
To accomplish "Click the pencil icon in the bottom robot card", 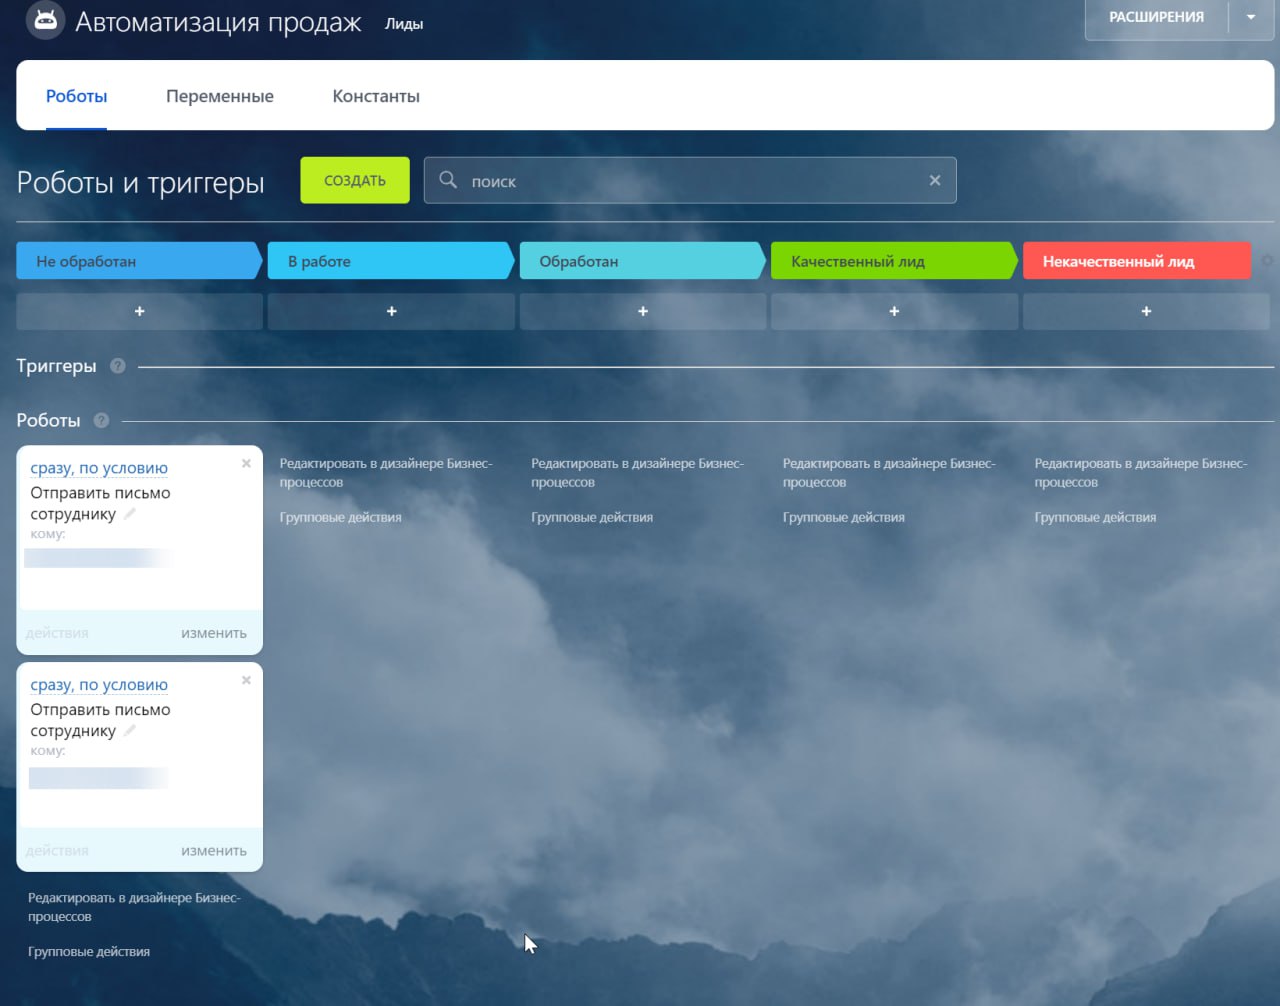I will [x=130, y=731].
